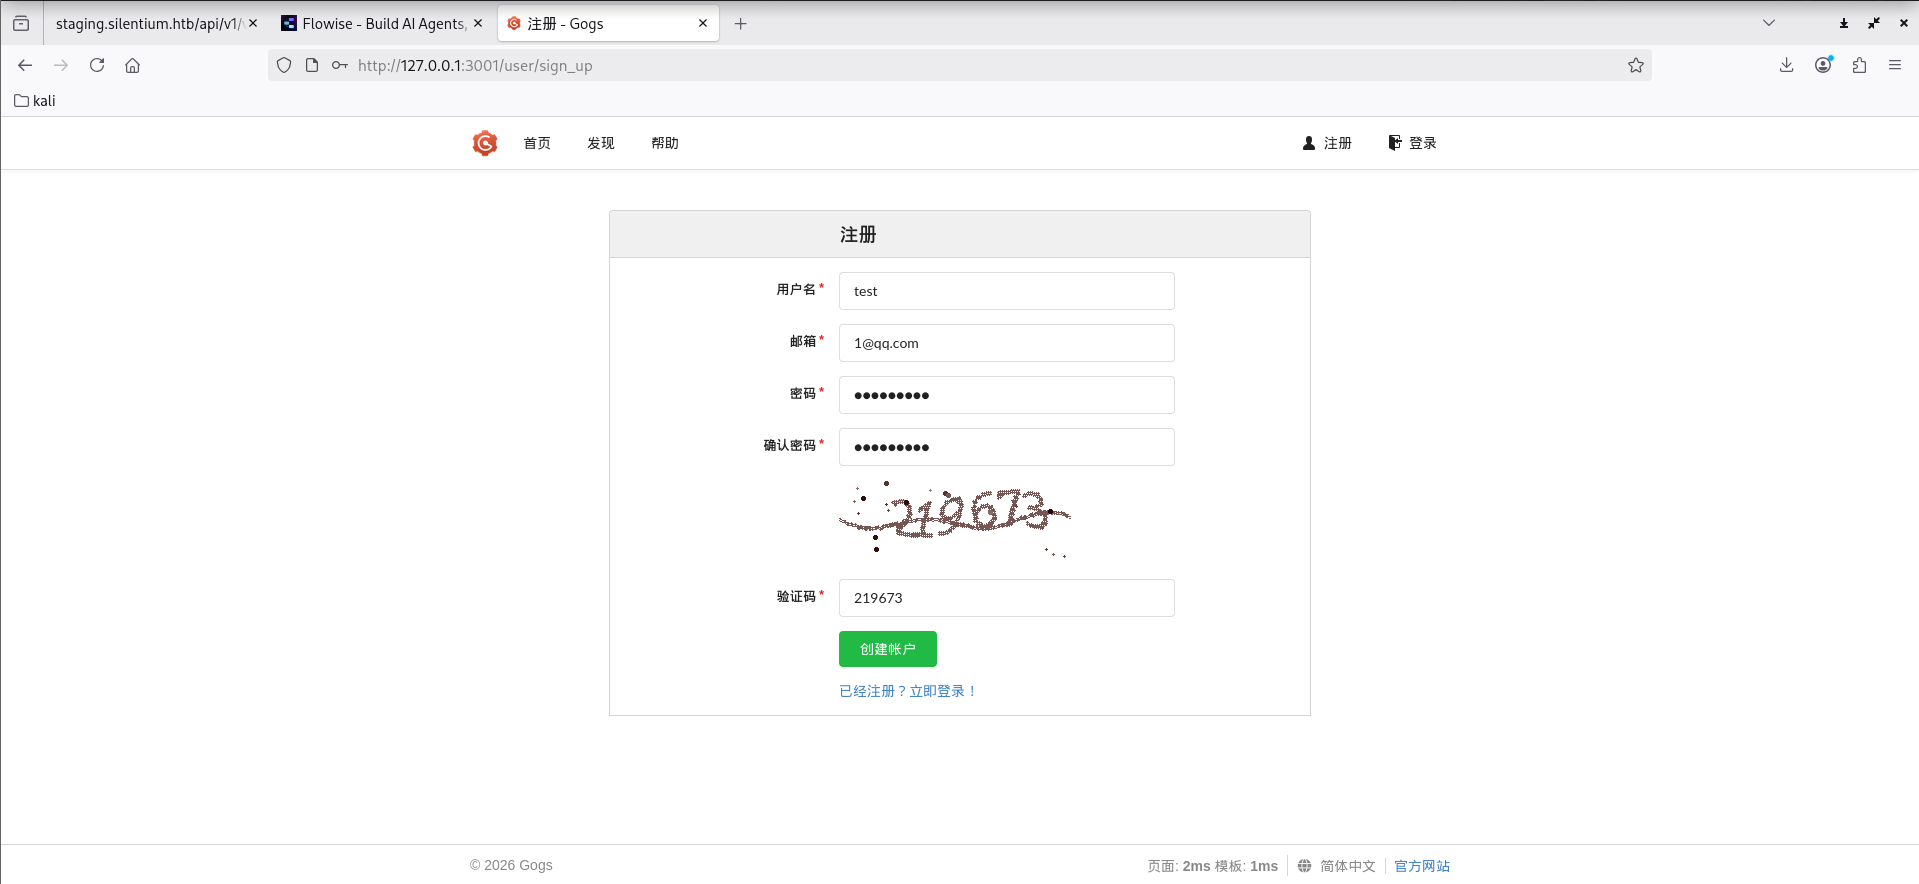
Task: Open the browser downloads icon
Action: click(1786, 65)
